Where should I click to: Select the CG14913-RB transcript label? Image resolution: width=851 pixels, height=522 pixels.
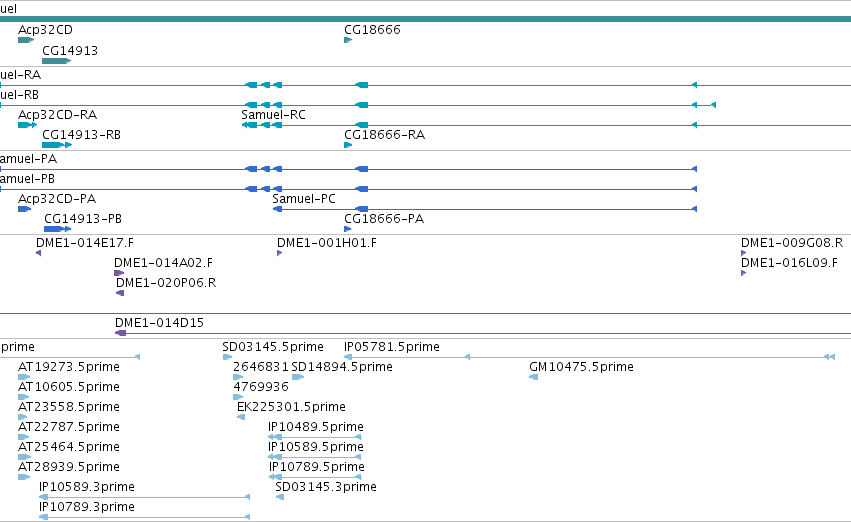point(81,135)
